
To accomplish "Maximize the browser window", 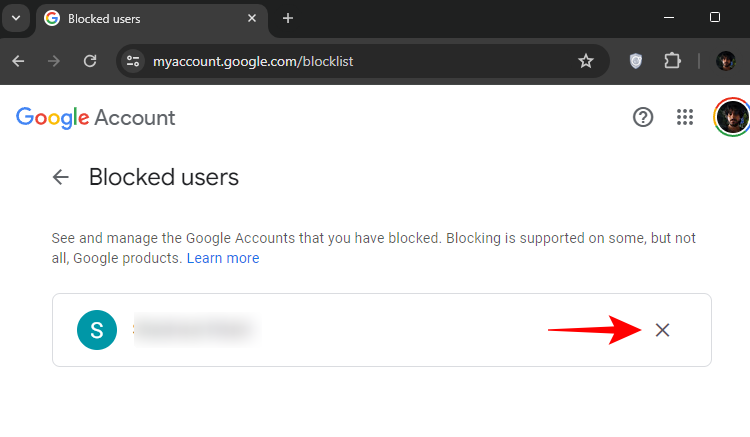I will click(715, 18).
